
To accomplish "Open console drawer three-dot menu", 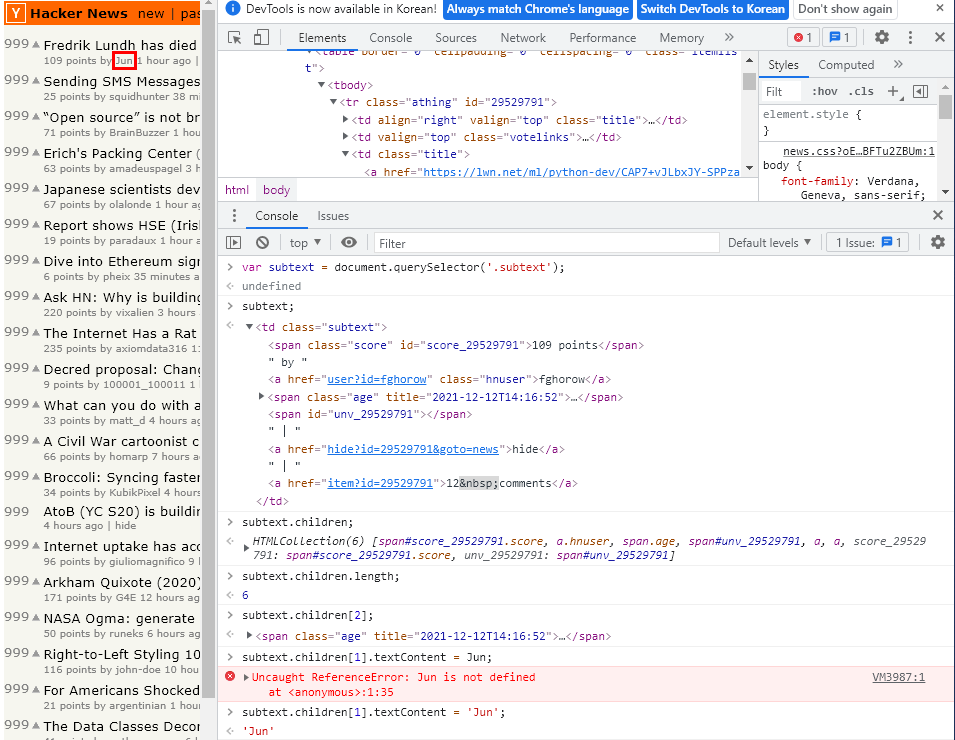I will 234,216.
